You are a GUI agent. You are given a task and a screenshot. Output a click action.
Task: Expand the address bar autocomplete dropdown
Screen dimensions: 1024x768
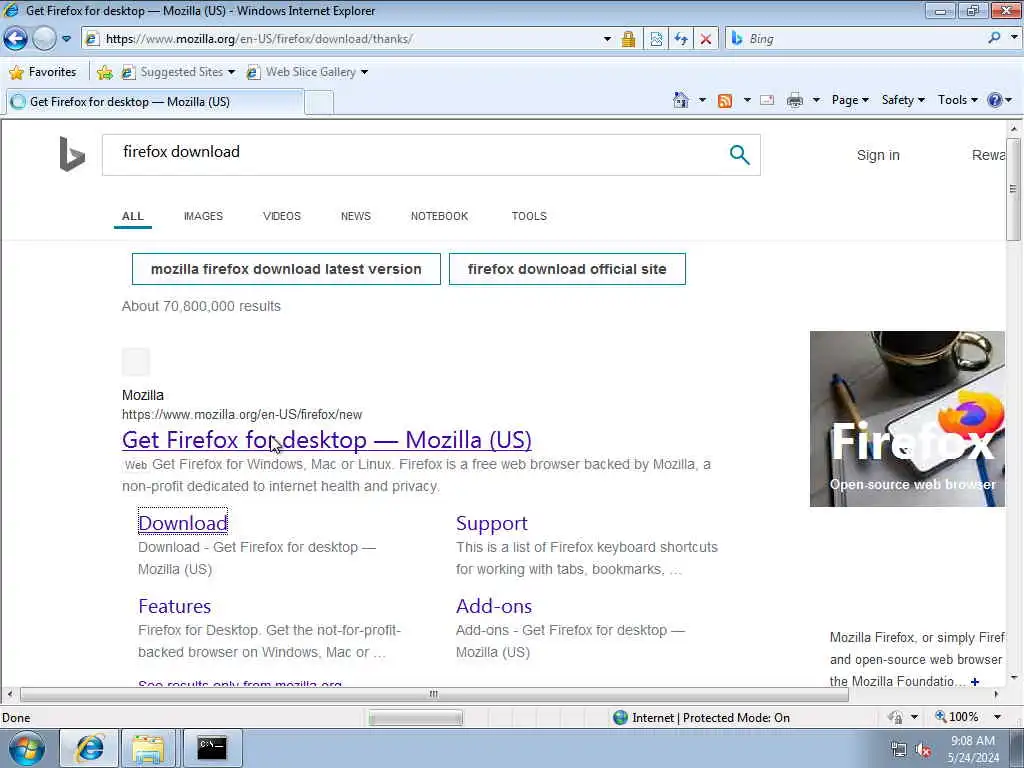point(607,39)
